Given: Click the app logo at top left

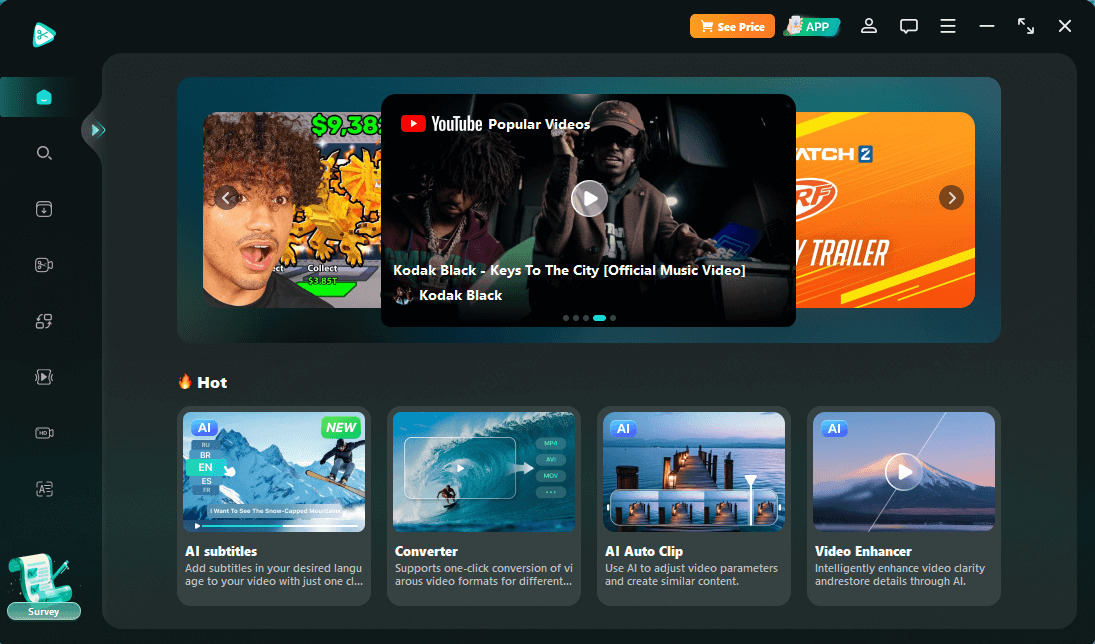Looking at the screenshot, I should 43,34.
